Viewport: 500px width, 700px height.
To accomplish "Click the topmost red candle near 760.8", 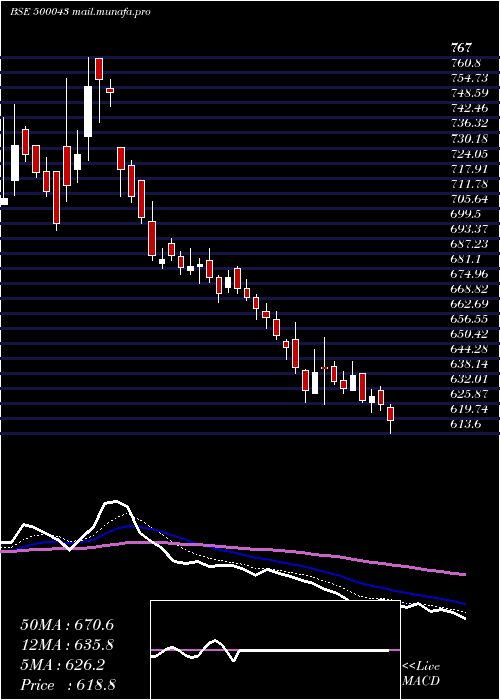I will click(x=99, y=69).
